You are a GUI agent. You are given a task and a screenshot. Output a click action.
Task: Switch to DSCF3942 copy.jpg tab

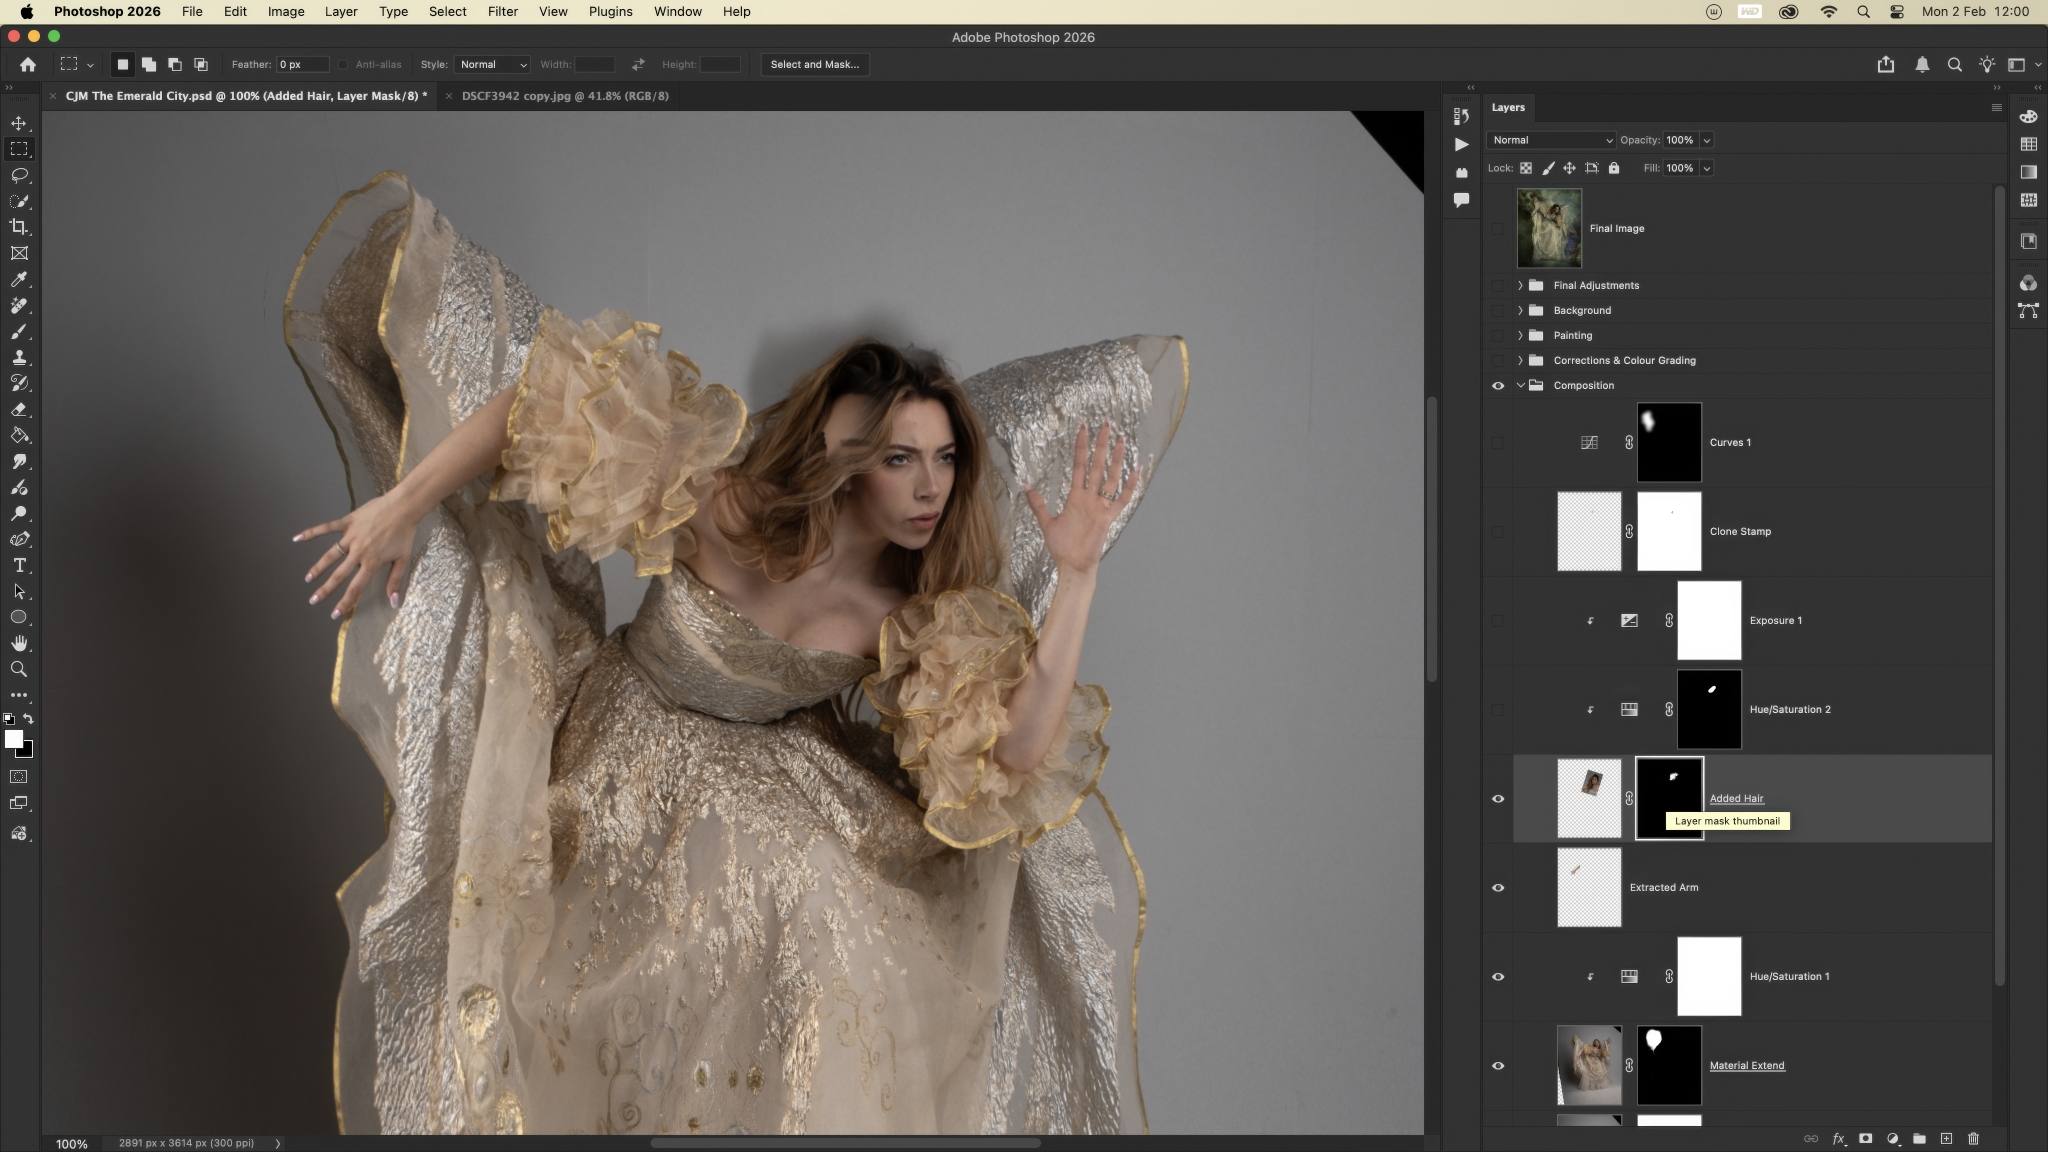coord(565,96)
